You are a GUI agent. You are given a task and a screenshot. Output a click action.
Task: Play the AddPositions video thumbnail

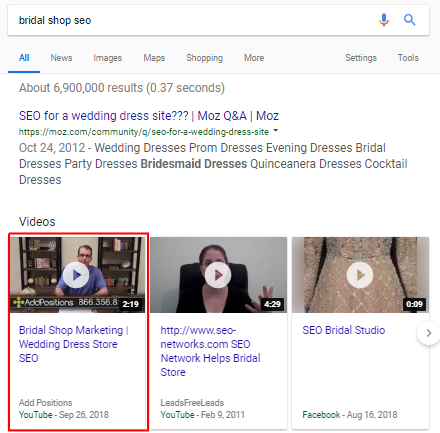point(77,275)
